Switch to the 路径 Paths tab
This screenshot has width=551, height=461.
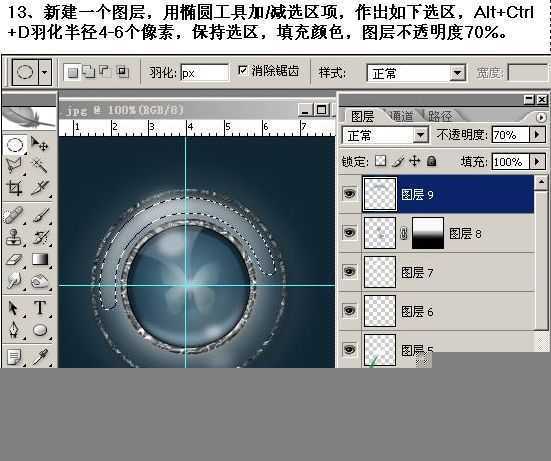pyautogui.click(x=440, y=116)
